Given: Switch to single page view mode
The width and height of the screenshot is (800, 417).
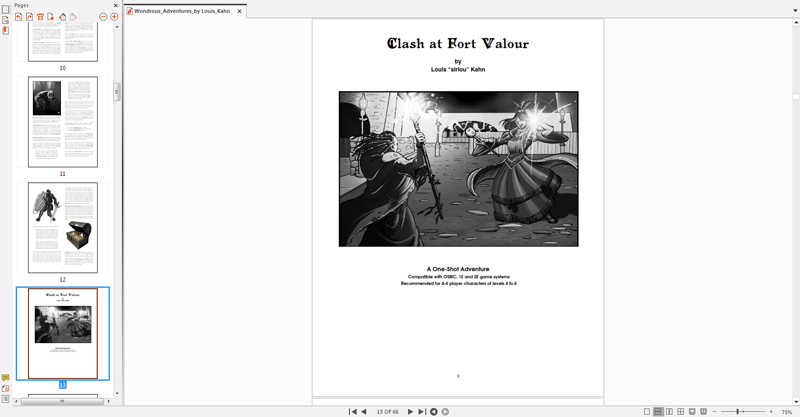Looking at the screenshot, I should [x=647, y=411].
